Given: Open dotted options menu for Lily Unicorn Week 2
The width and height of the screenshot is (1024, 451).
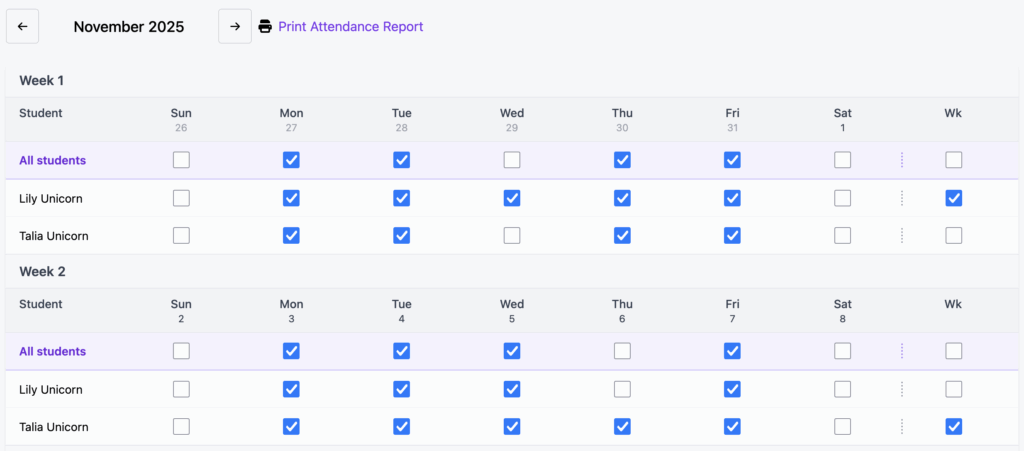Looking at the screenshot, I should (x=901, y=389).
